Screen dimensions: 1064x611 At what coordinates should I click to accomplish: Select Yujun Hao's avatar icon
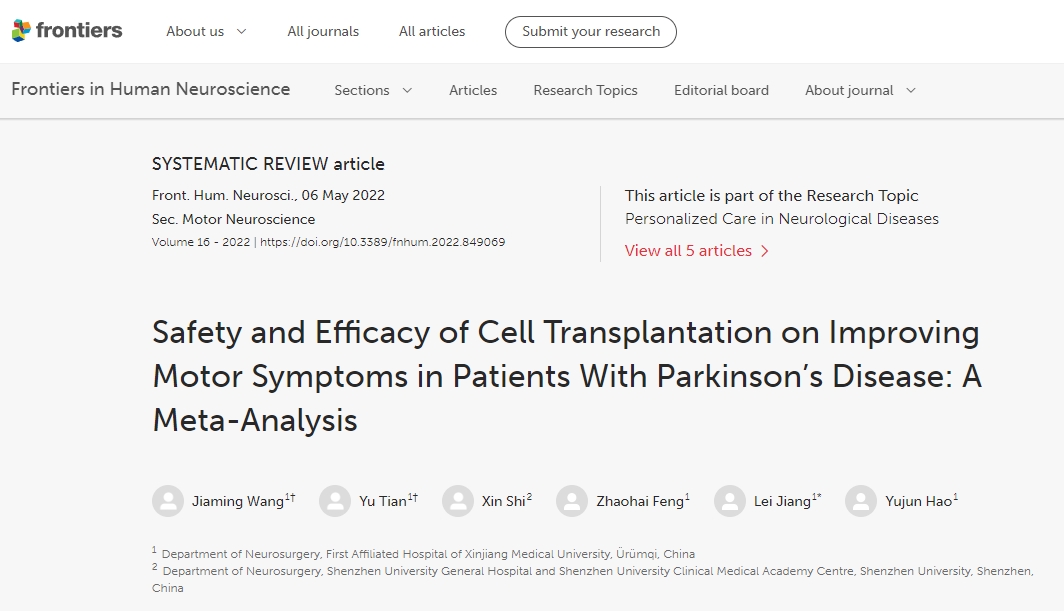(x=861, y=501)
